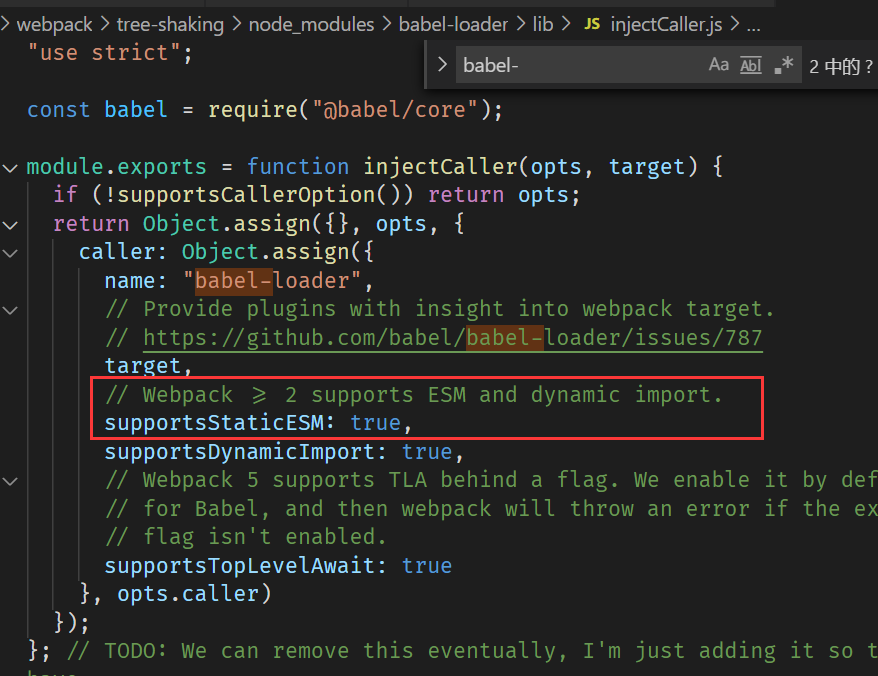This screenshot has width=878, height=676.
Task: Click the const babel variable name
Action: [136, 109]
